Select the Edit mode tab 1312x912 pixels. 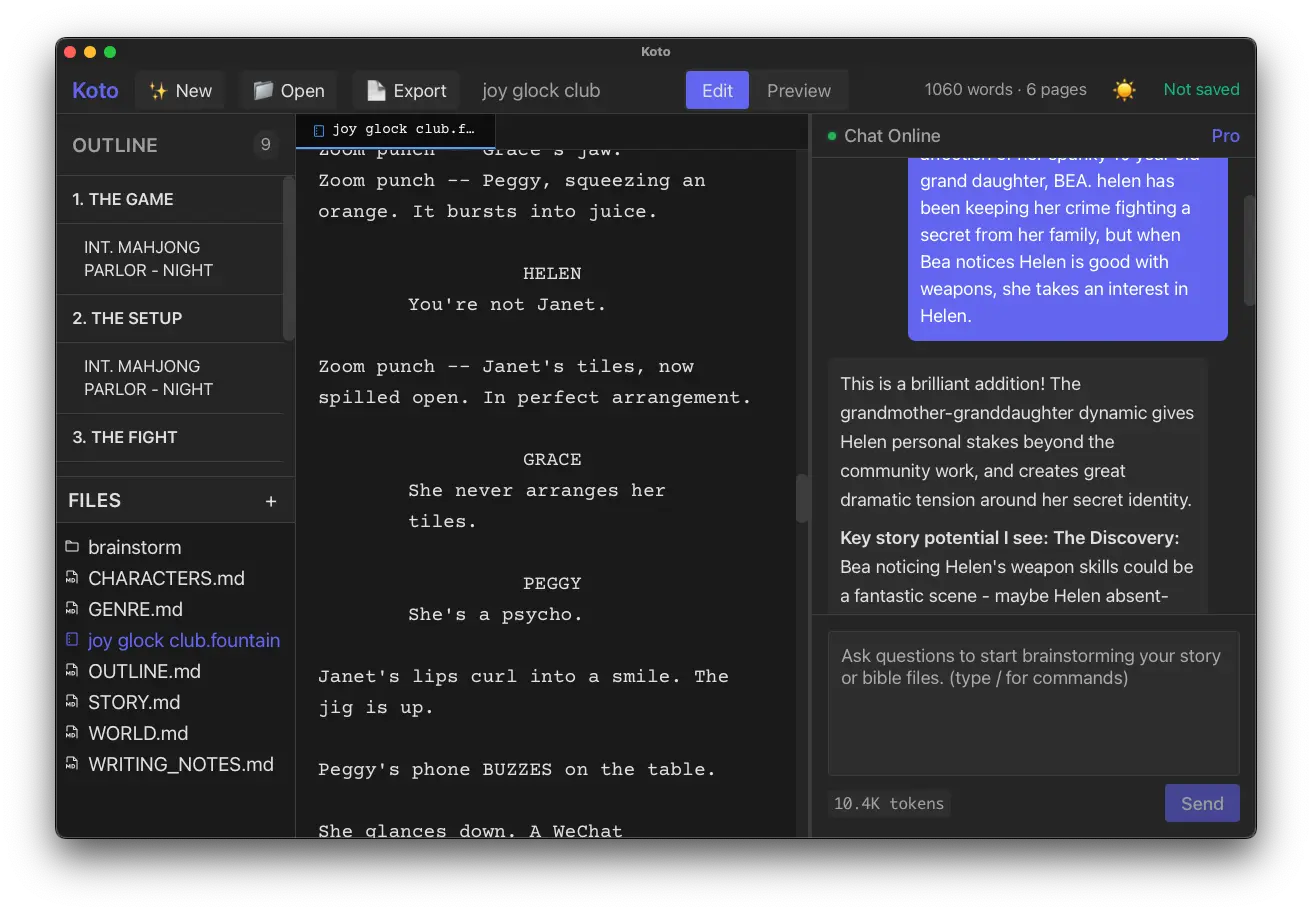[717, 89]
